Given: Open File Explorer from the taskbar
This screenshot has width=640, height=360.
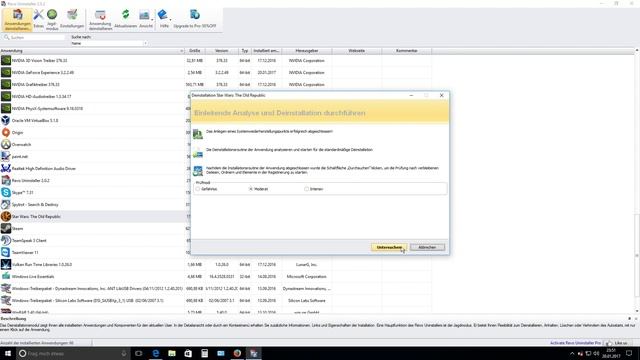Looking at the screenshot, I should 172,353.
